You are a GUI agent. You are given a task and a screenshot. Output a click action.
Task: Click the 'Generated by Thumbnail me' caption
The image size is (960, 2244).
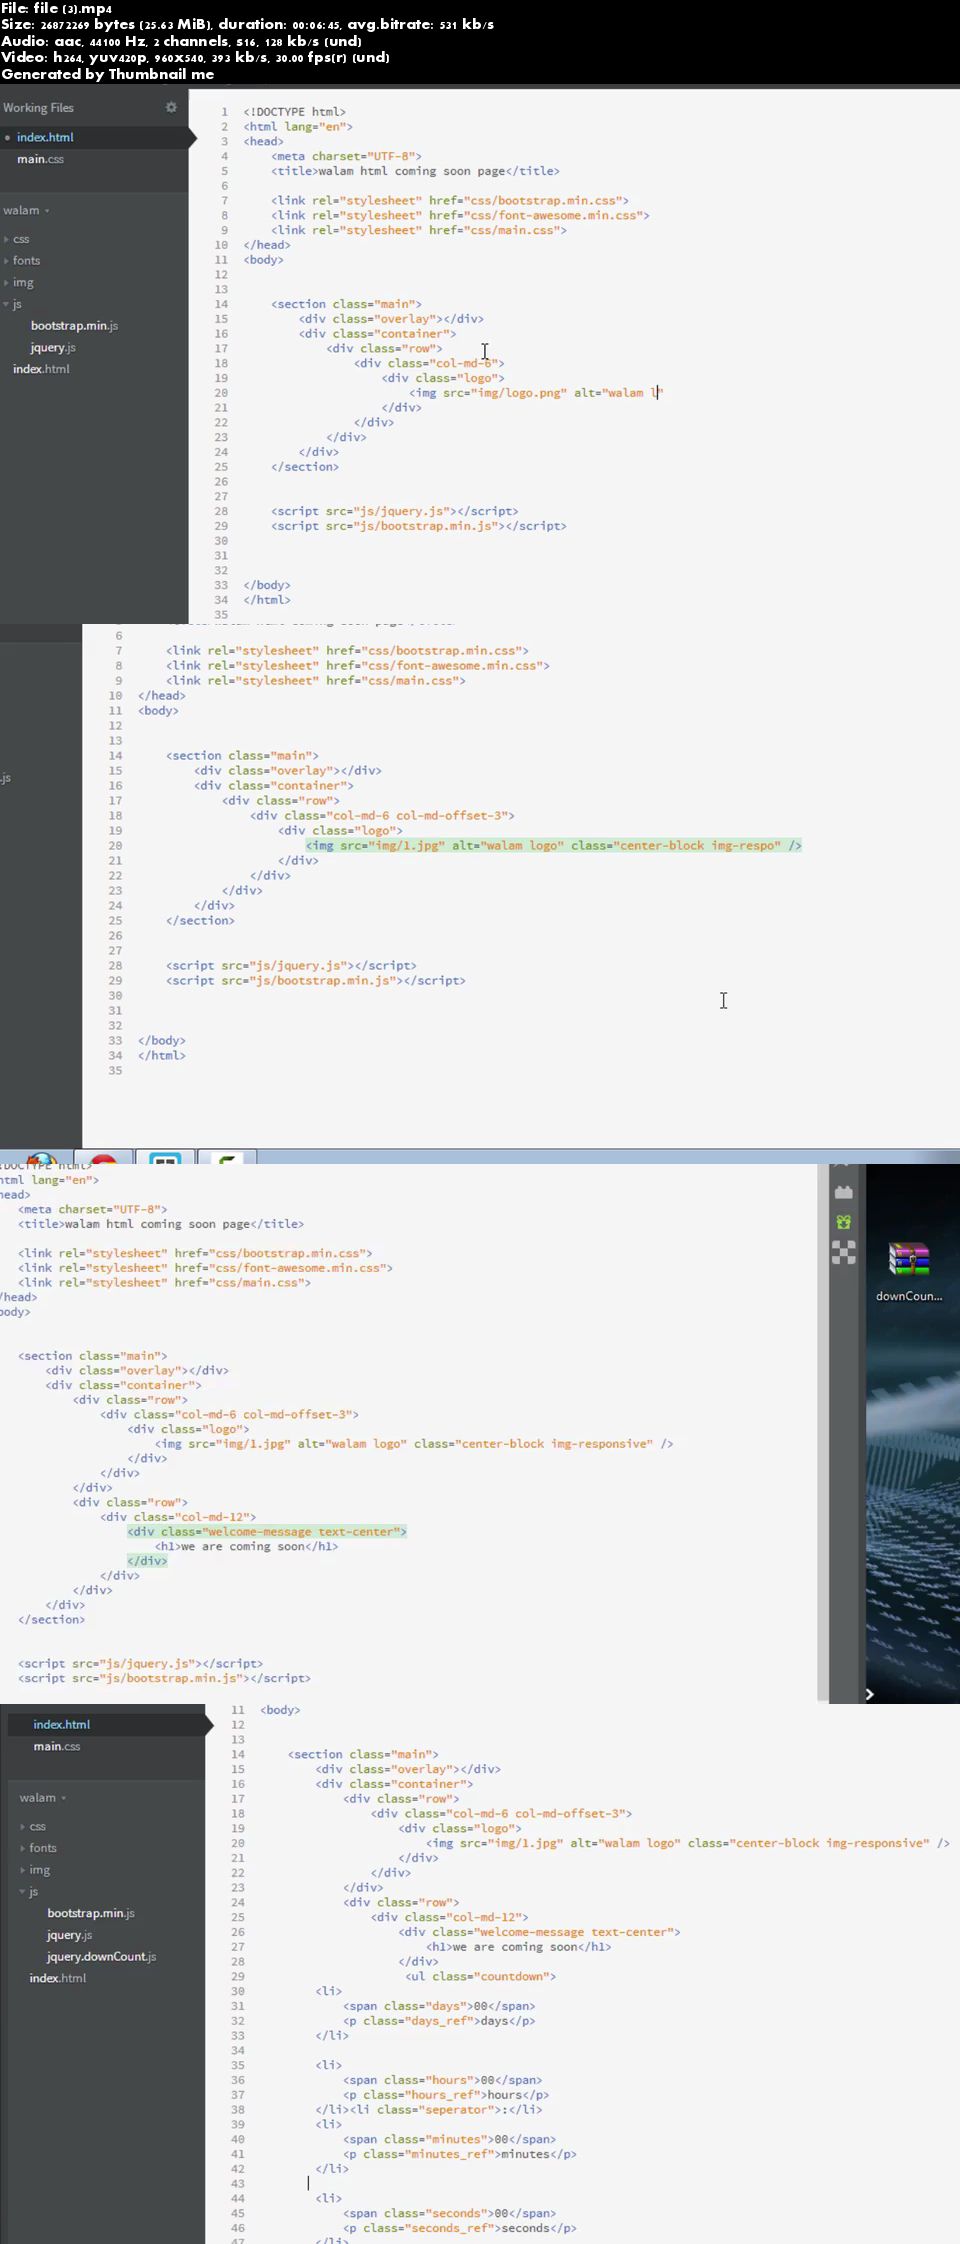pyautogui.click(x=108, y=74)
